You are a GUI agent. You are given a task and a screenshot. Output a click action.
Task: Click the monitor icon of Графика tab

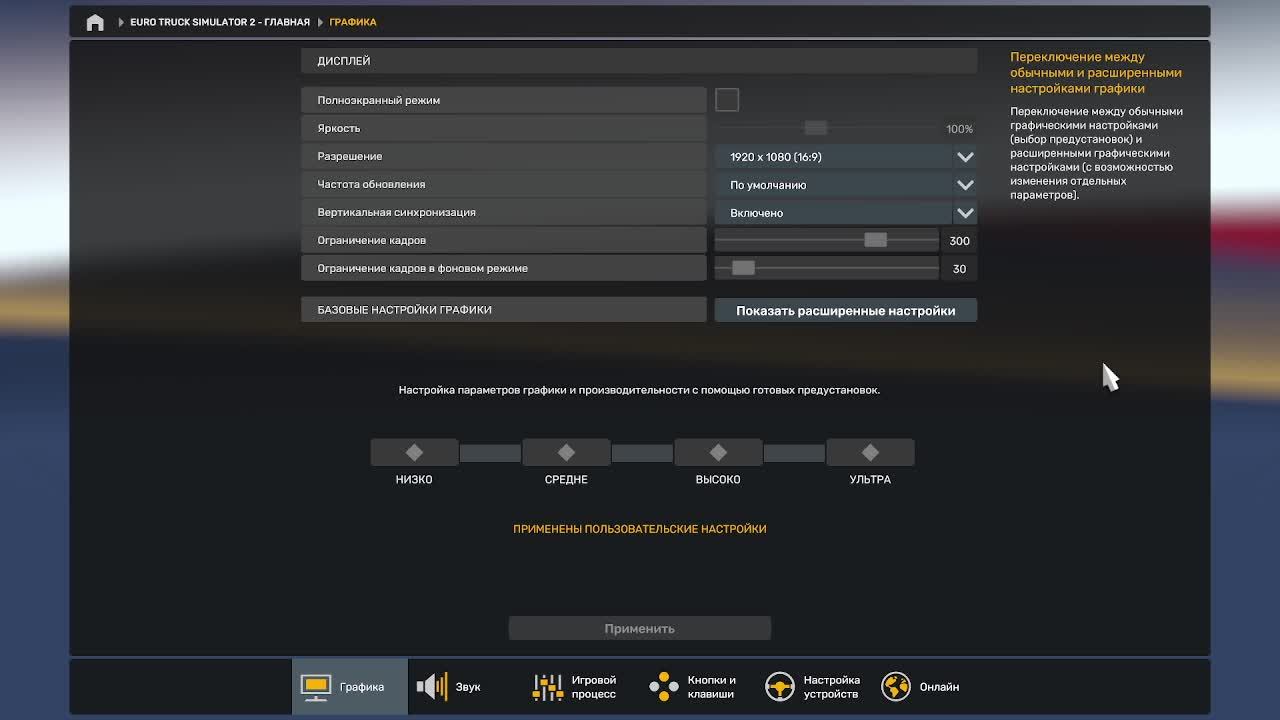(x=316, y=687)
